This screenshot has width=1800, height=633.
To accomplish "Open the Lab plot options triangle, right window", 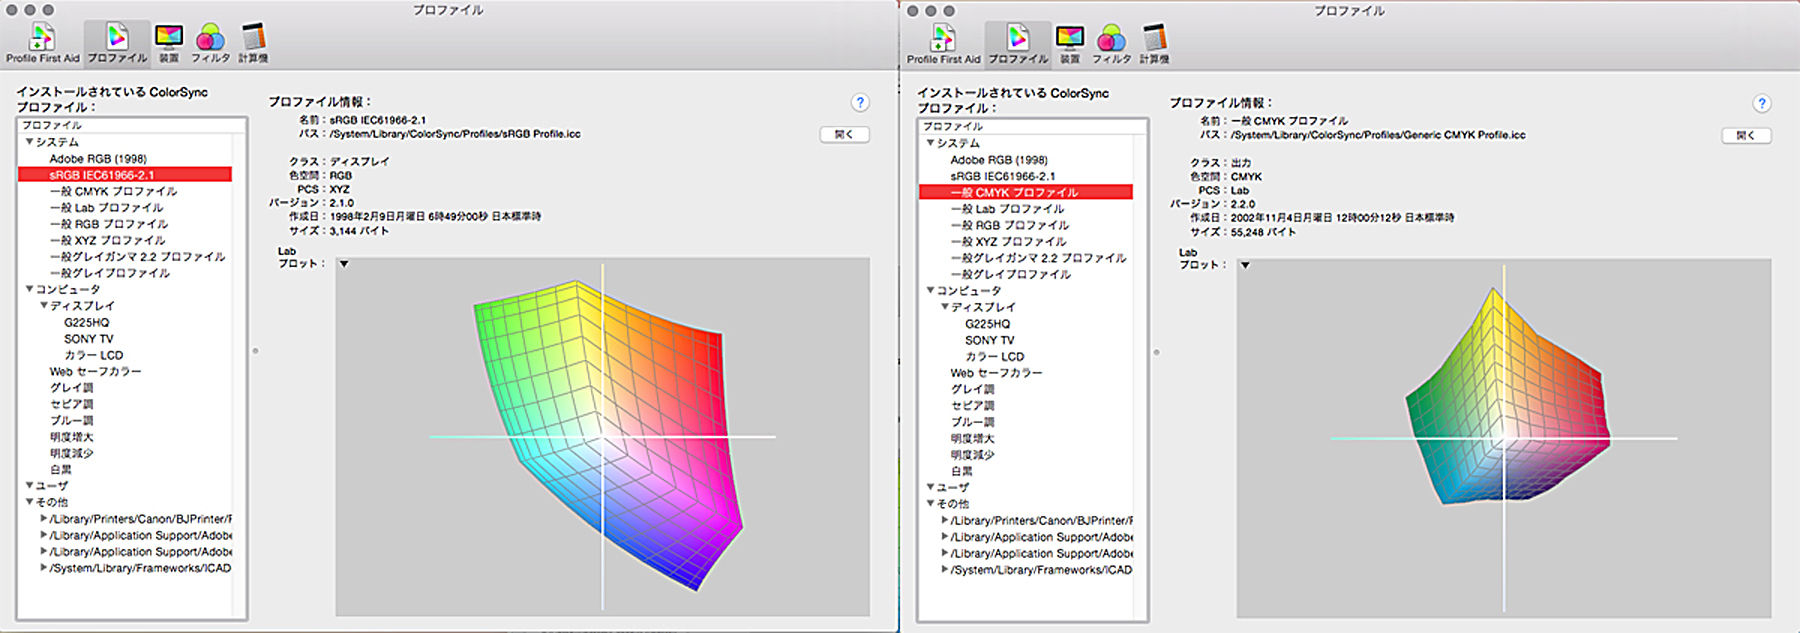I will point(1245,265).
